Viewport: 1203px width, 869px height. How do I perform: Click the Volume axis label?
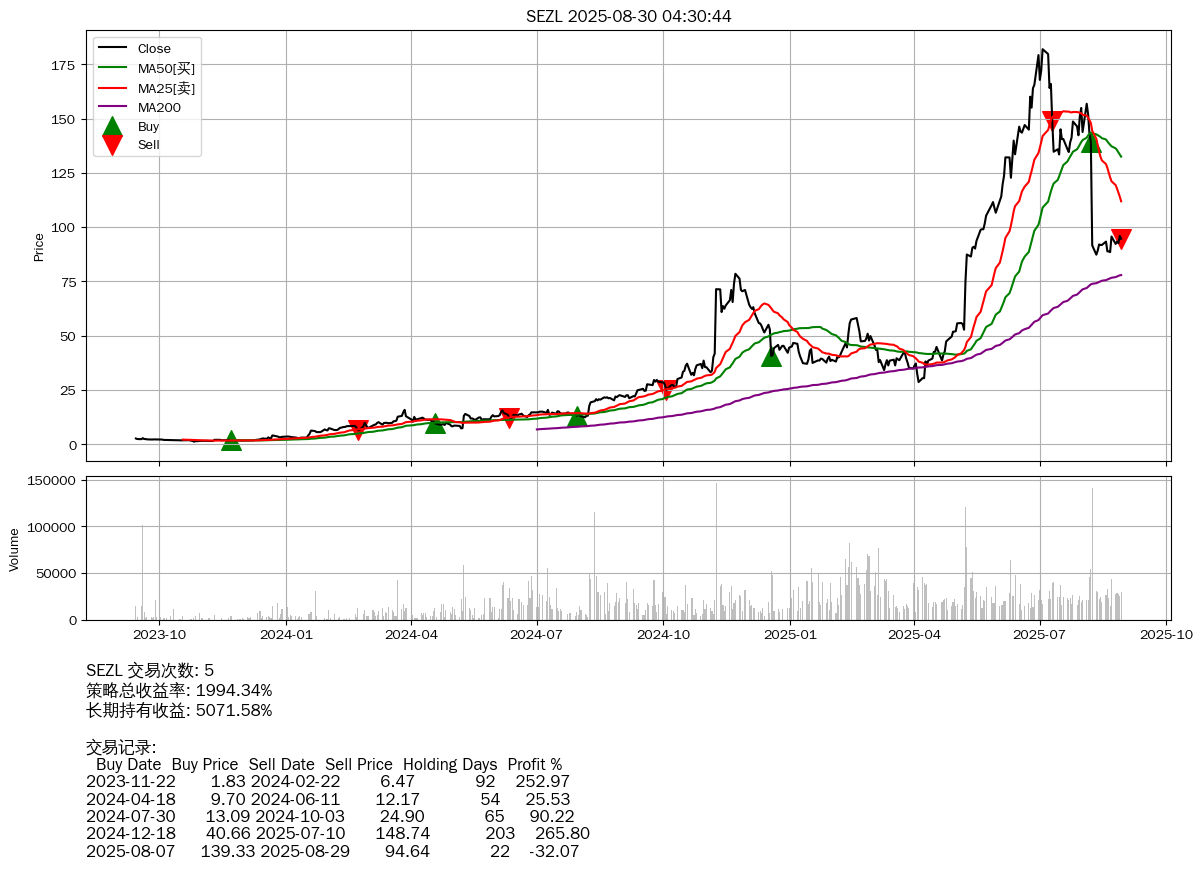click(x=14, y=549)
